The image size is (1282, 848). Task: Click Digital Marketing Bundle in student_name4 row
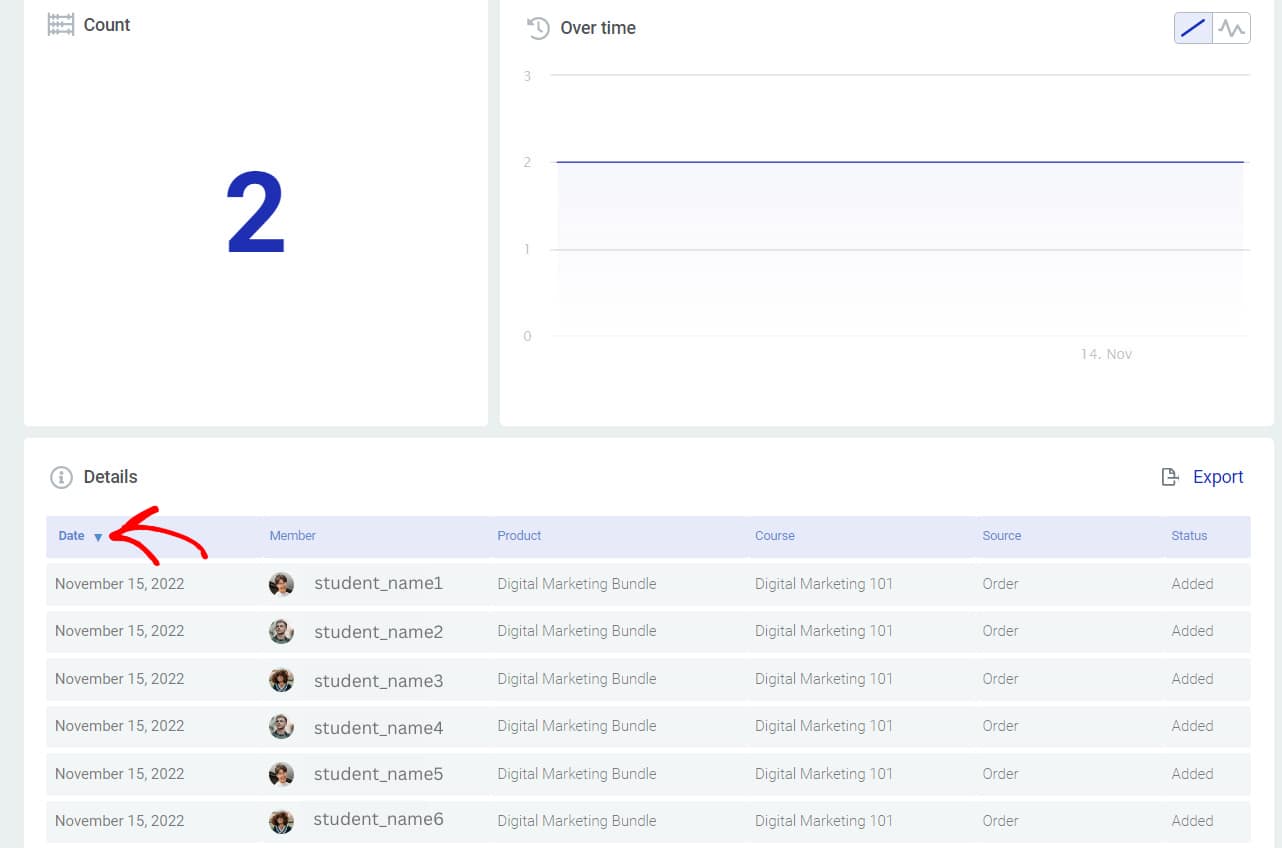click(577, 726)
